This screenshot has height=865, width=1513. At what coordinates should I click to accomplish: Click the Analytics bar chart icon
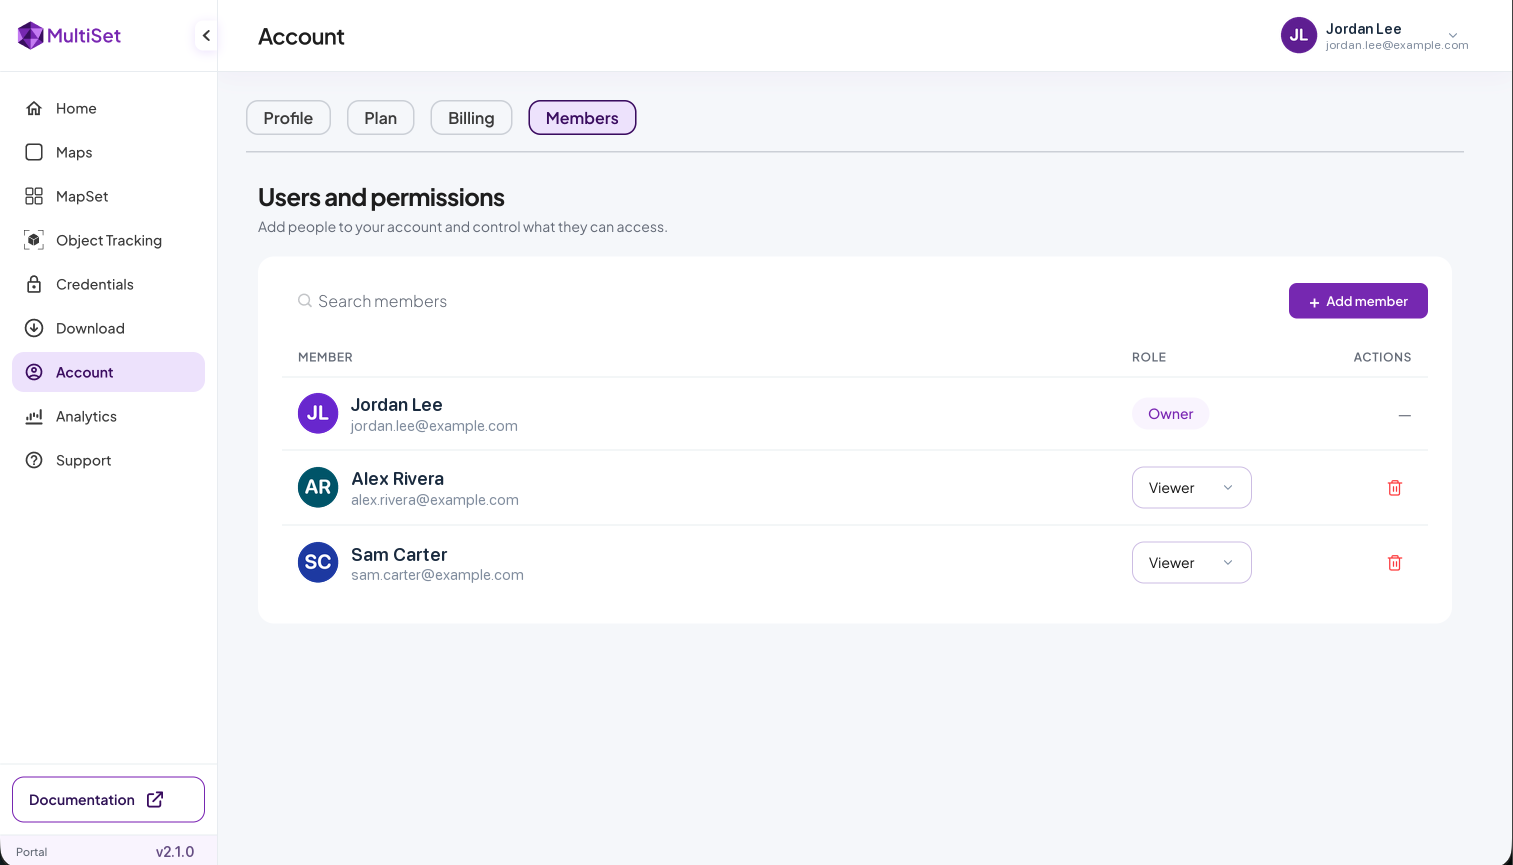click(34, 416)
